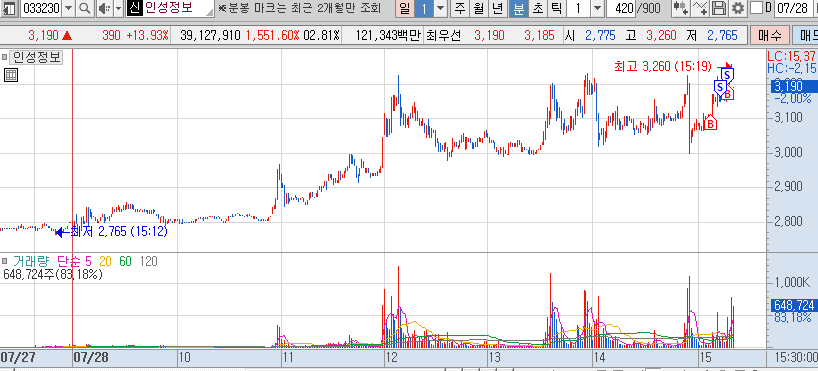Click the magnifier stock search icon
This screenshot has width=818, height=371.
pyautogui.click(x=86, y=8)
